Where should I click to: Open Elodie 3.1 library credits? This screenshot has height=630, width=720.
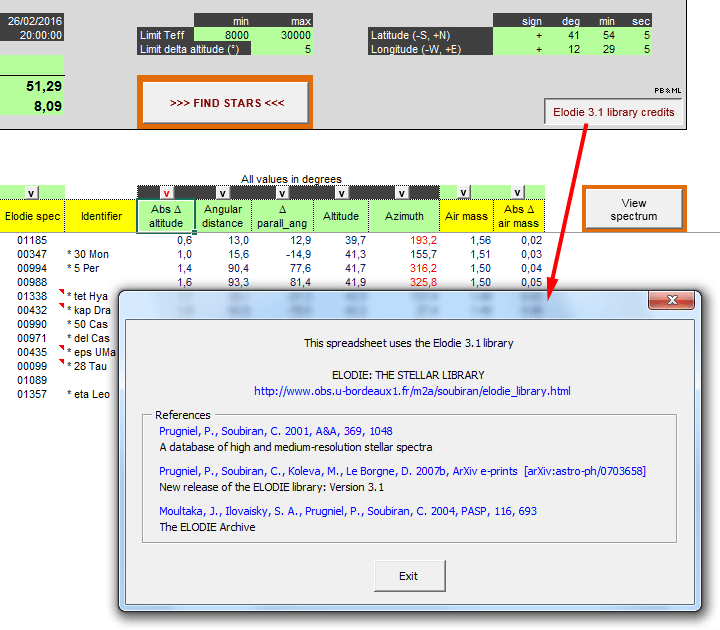pyautogui.click(x=613, y=112)
